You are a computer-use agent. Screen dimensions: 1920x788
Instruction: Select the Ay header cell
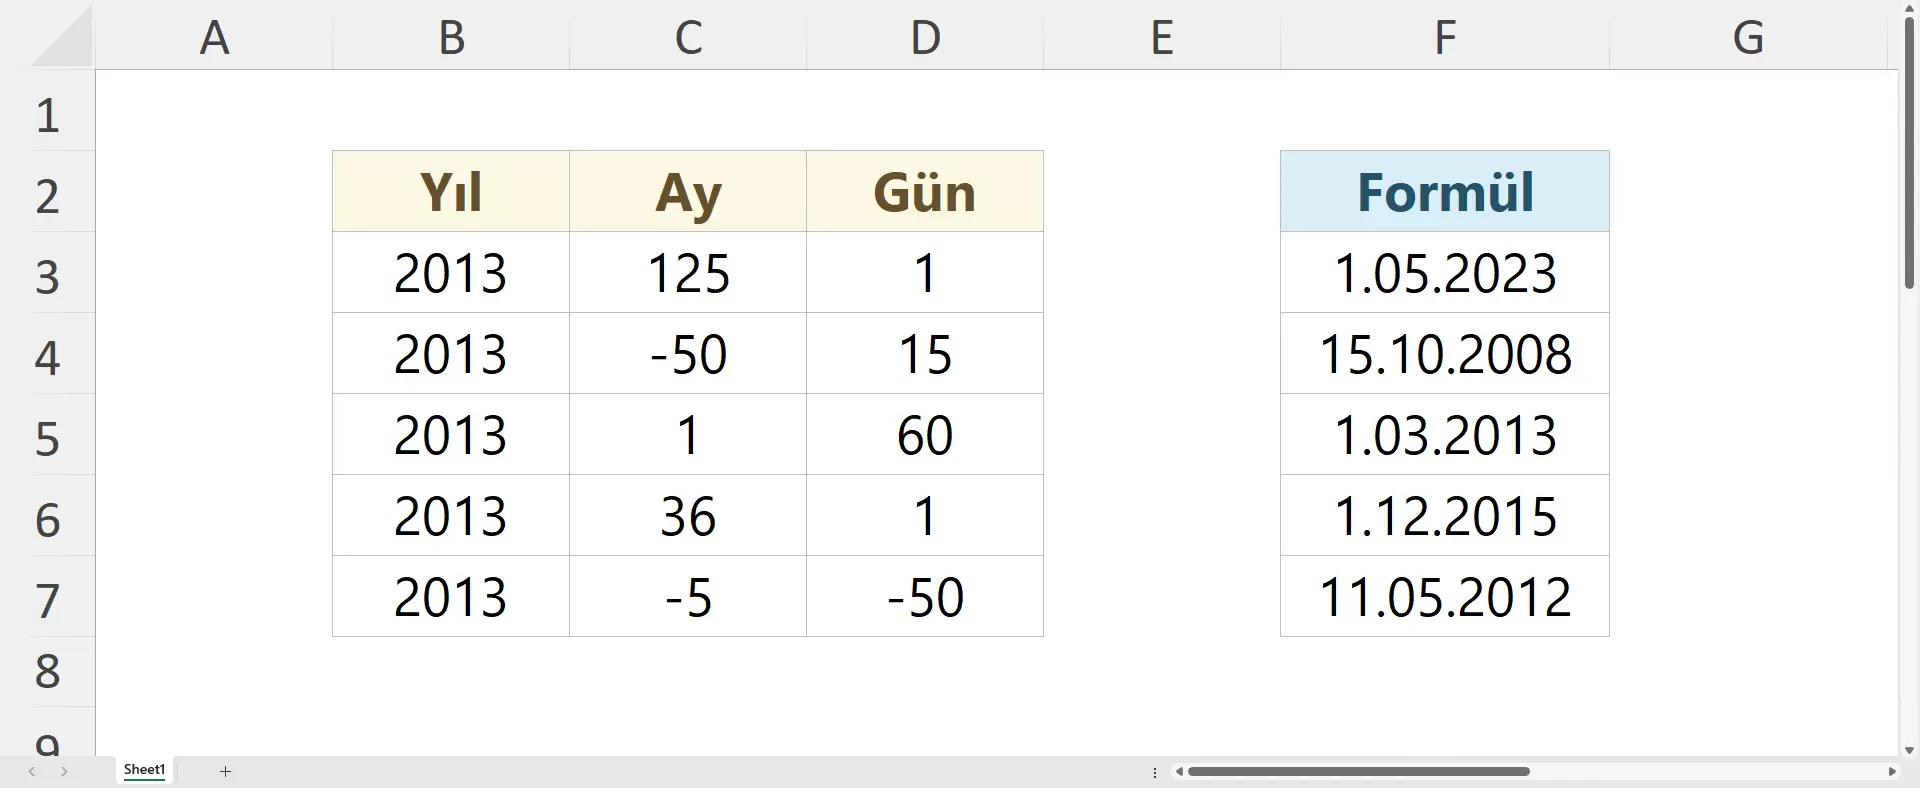(x=688, y=192)
